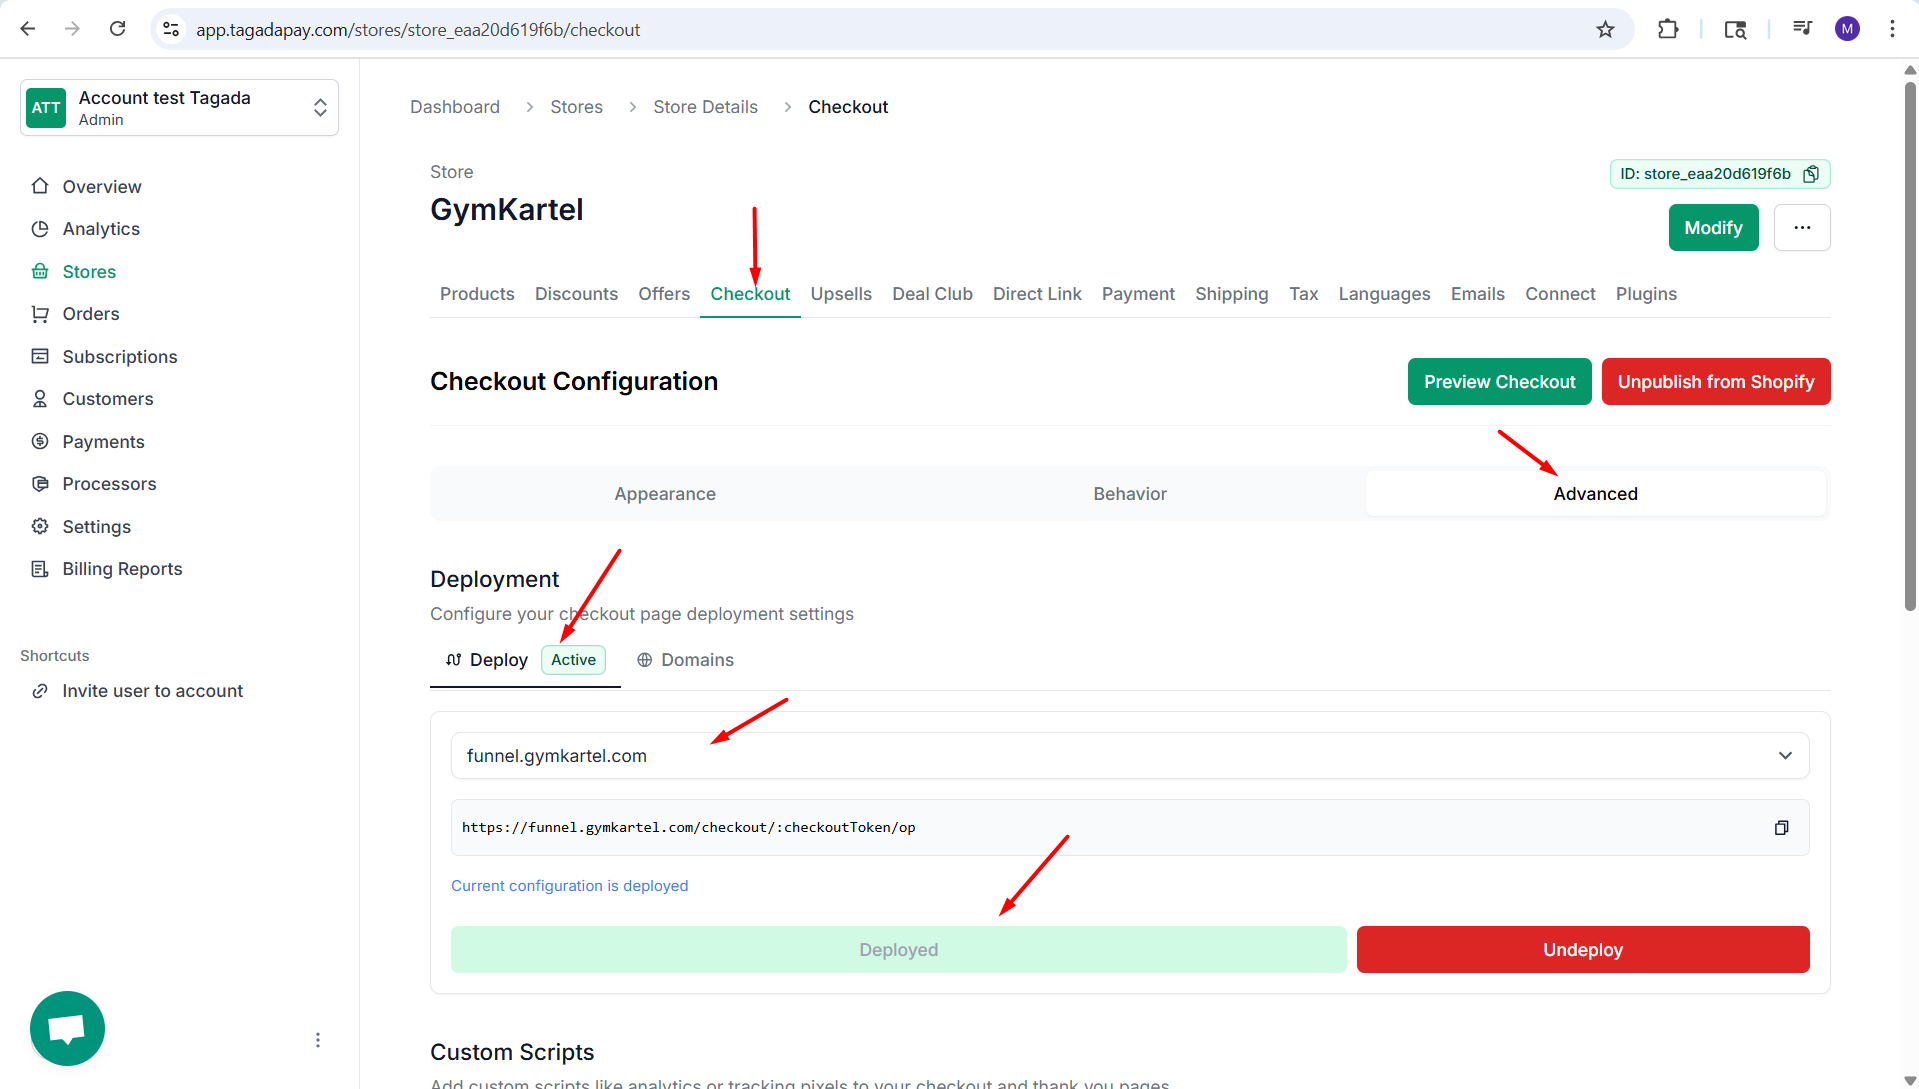1919x1089 pixels.
Task: Copy the store ID with copy icon
Action: [1810, 174]
